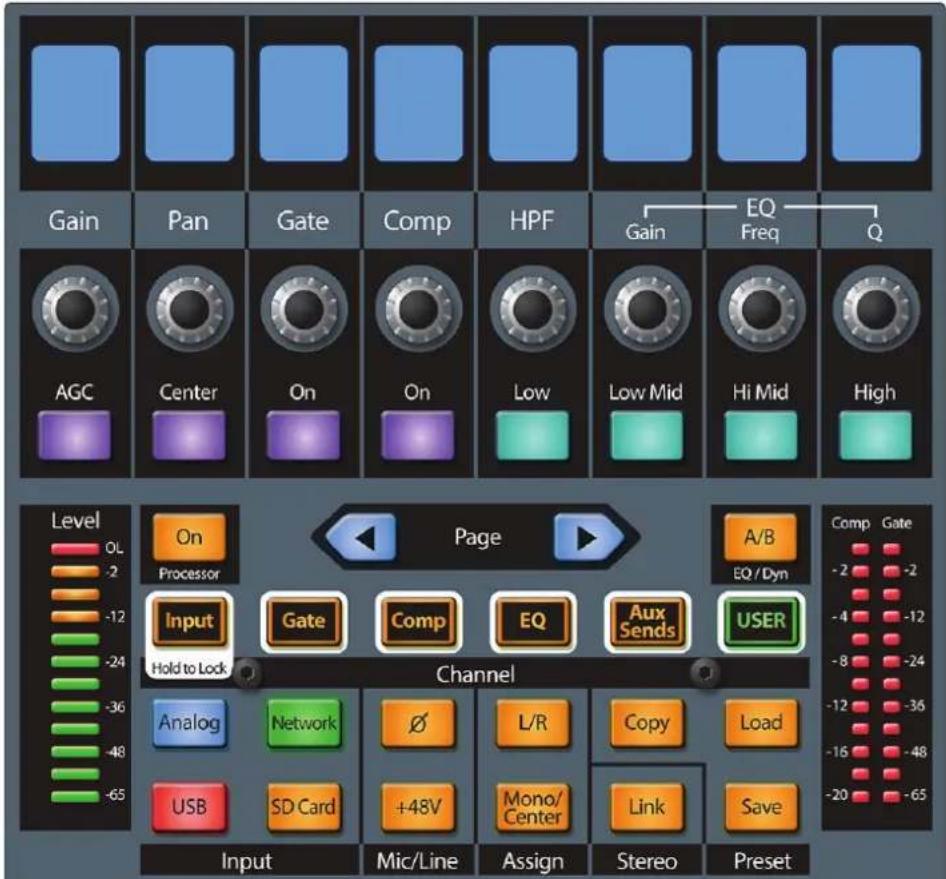The width and height of the screenshot is (946, 879).
Task: Click the Load preset button
Action: click(x=761, y=723)
